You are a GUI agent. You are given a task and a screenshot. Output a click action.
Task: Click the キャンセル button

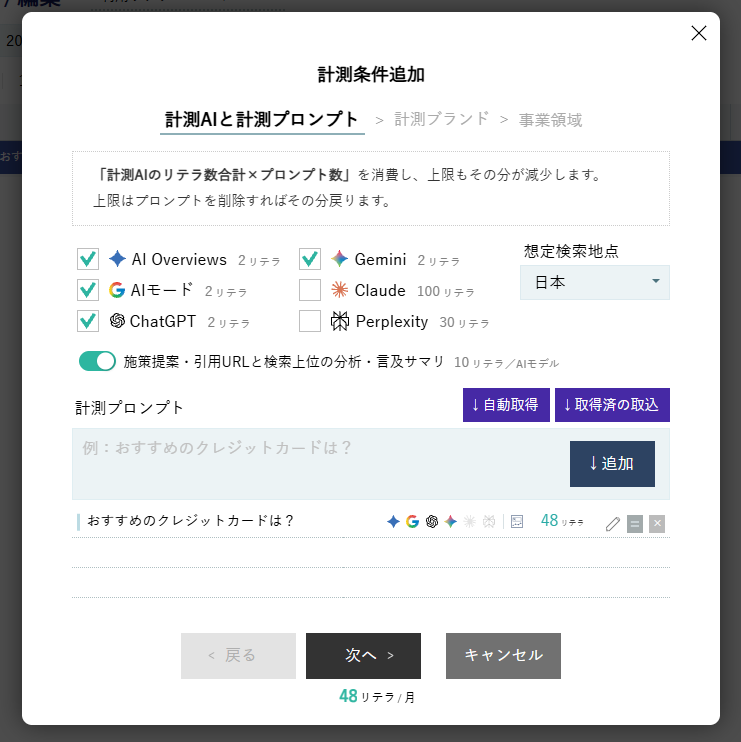point(503,655)
